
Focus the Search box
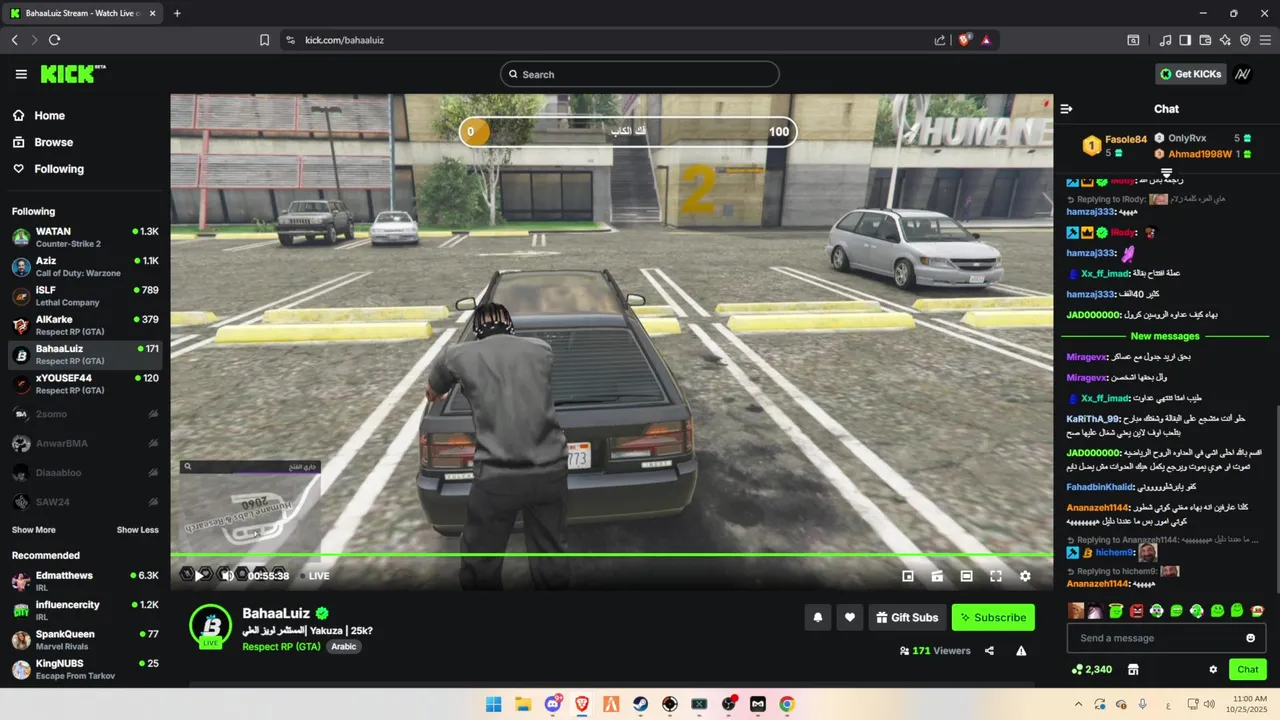640,74
